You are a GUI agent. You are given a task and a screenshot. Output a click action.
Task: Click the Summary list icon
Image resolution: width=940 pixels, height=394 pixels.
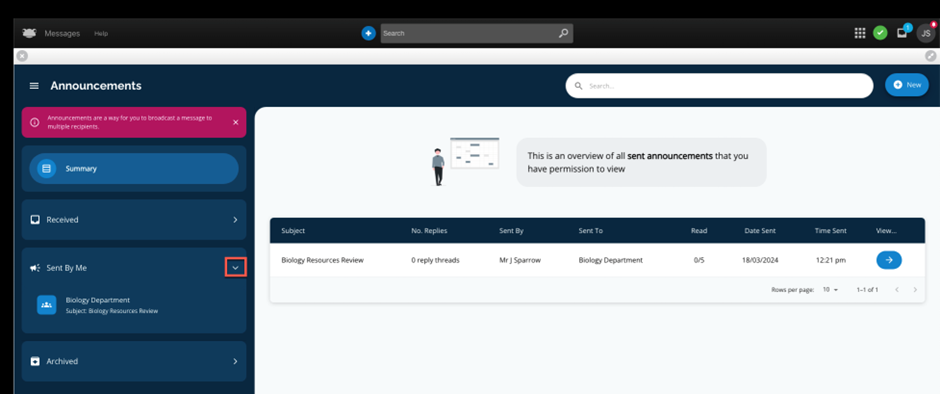click(46, 169)
